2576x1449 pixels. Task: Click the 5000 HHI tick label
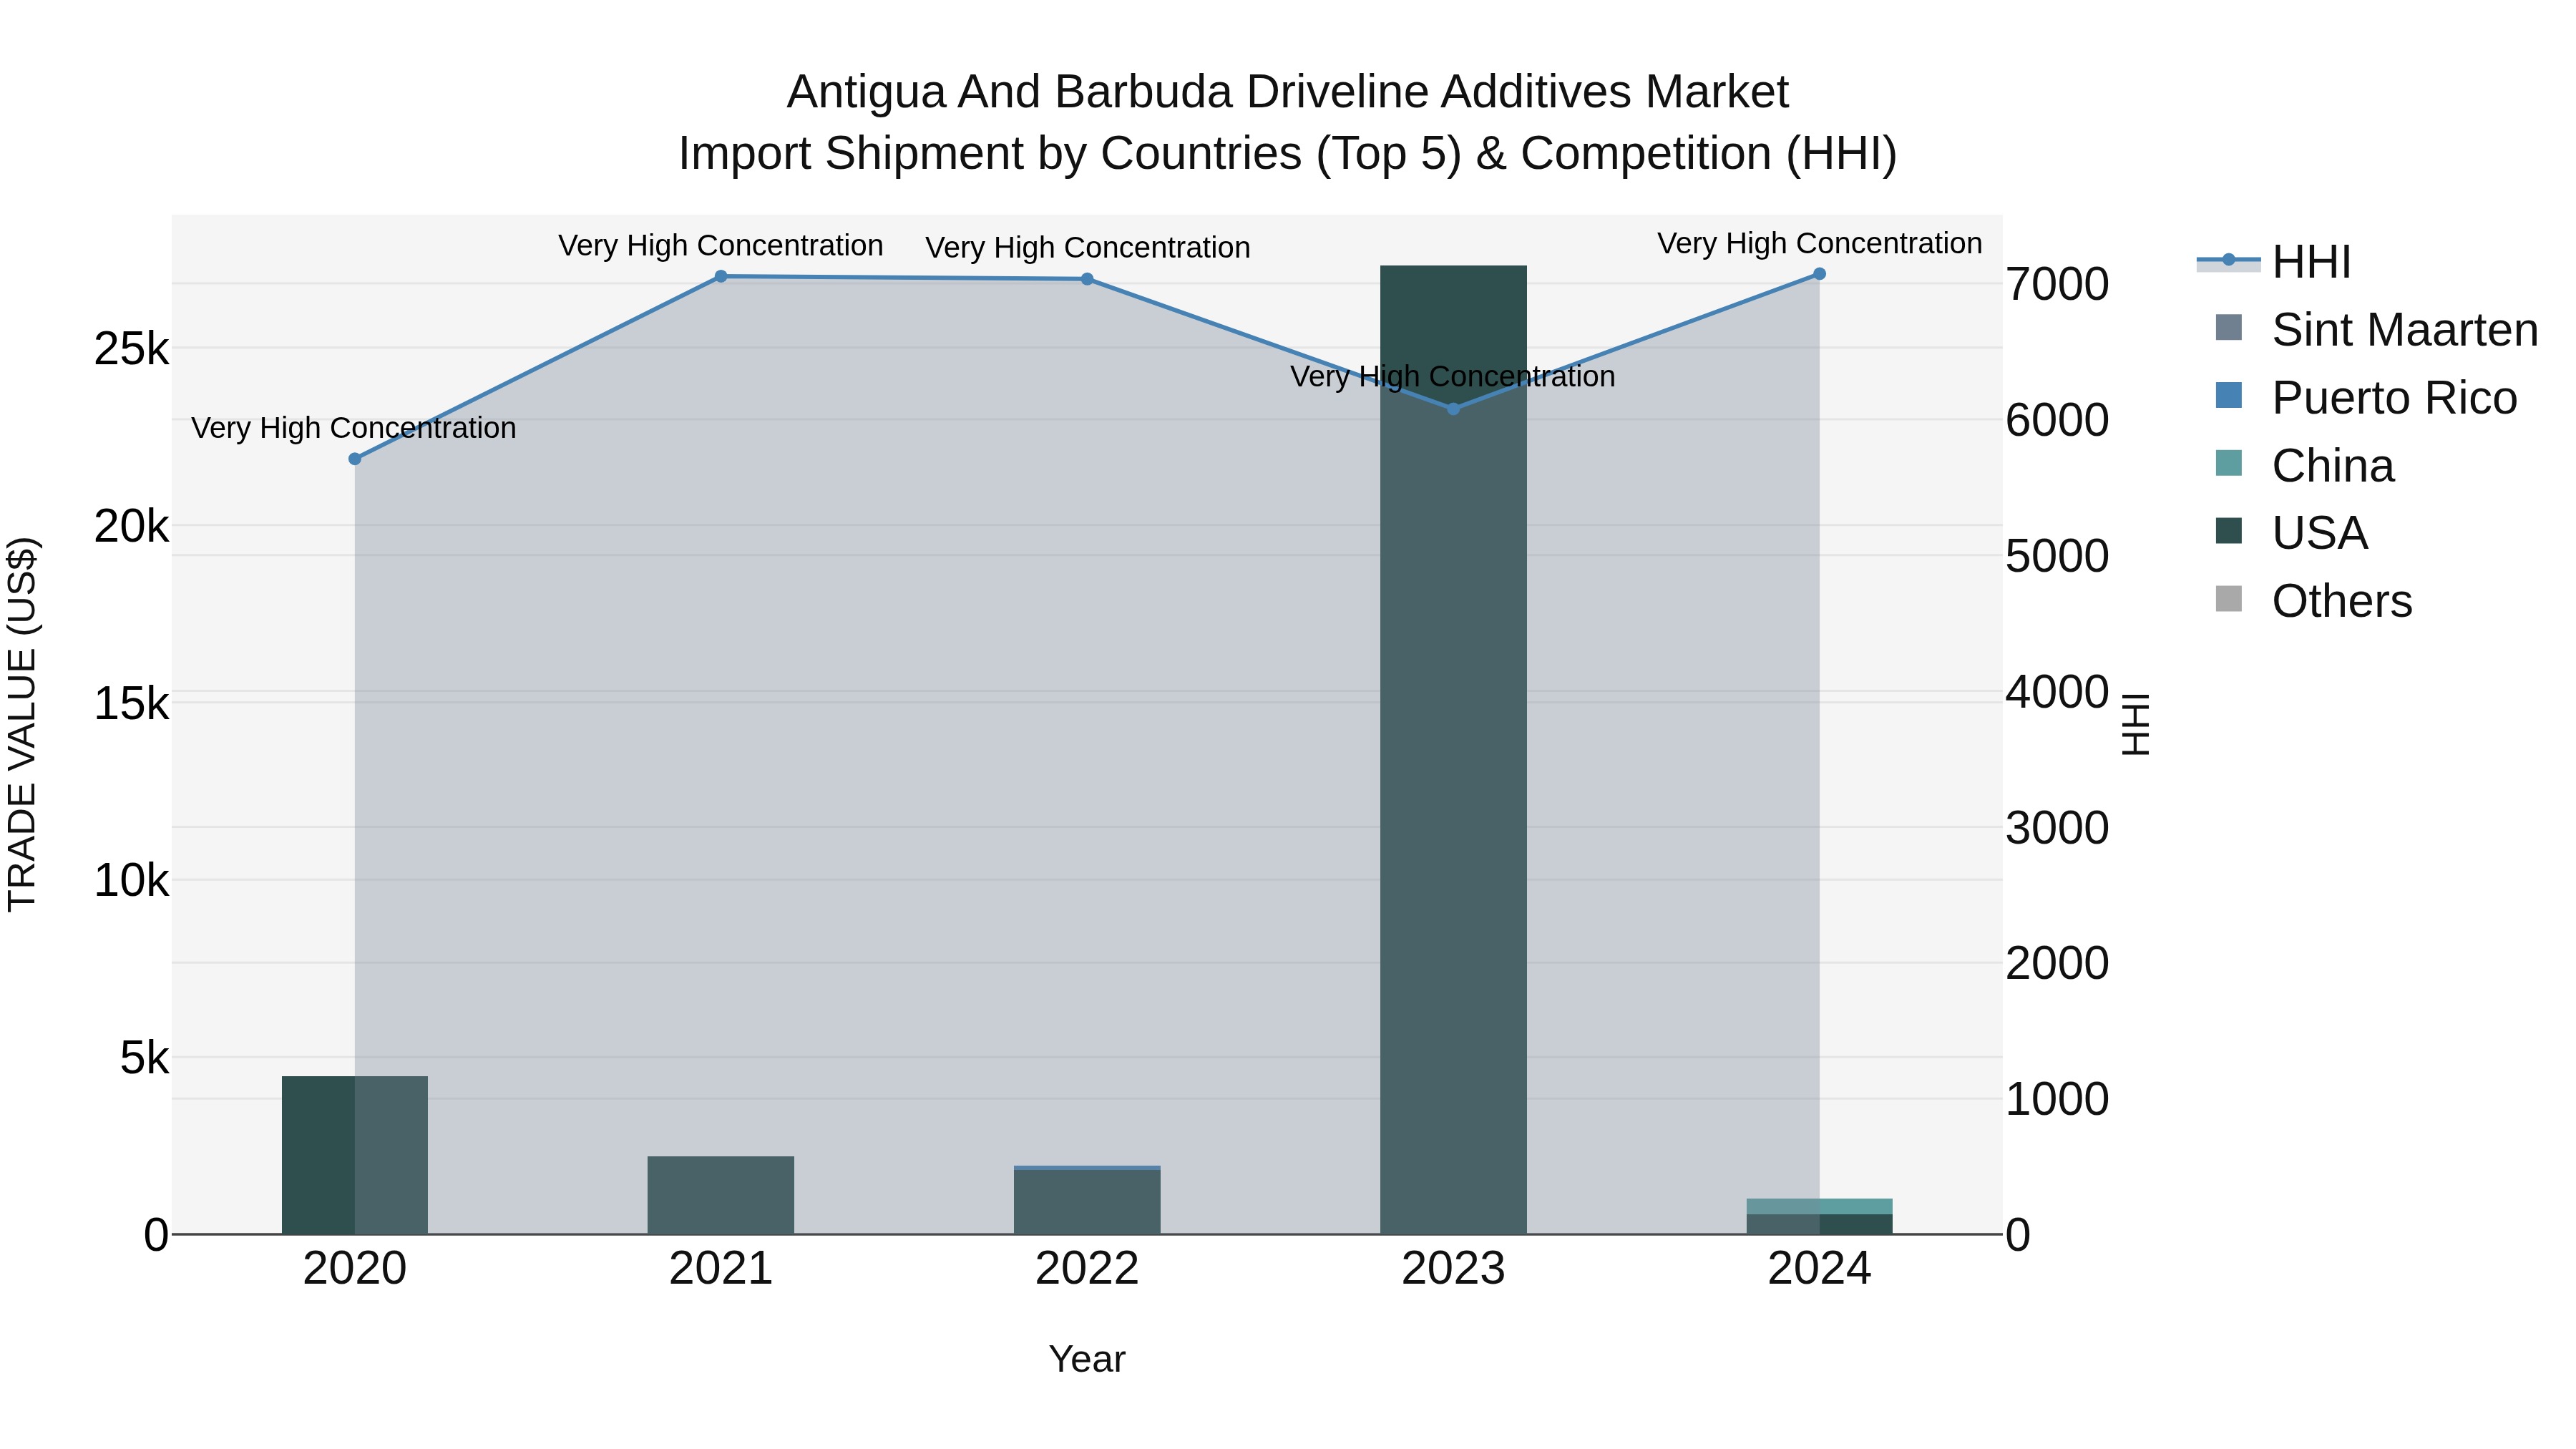[2058, 556]
